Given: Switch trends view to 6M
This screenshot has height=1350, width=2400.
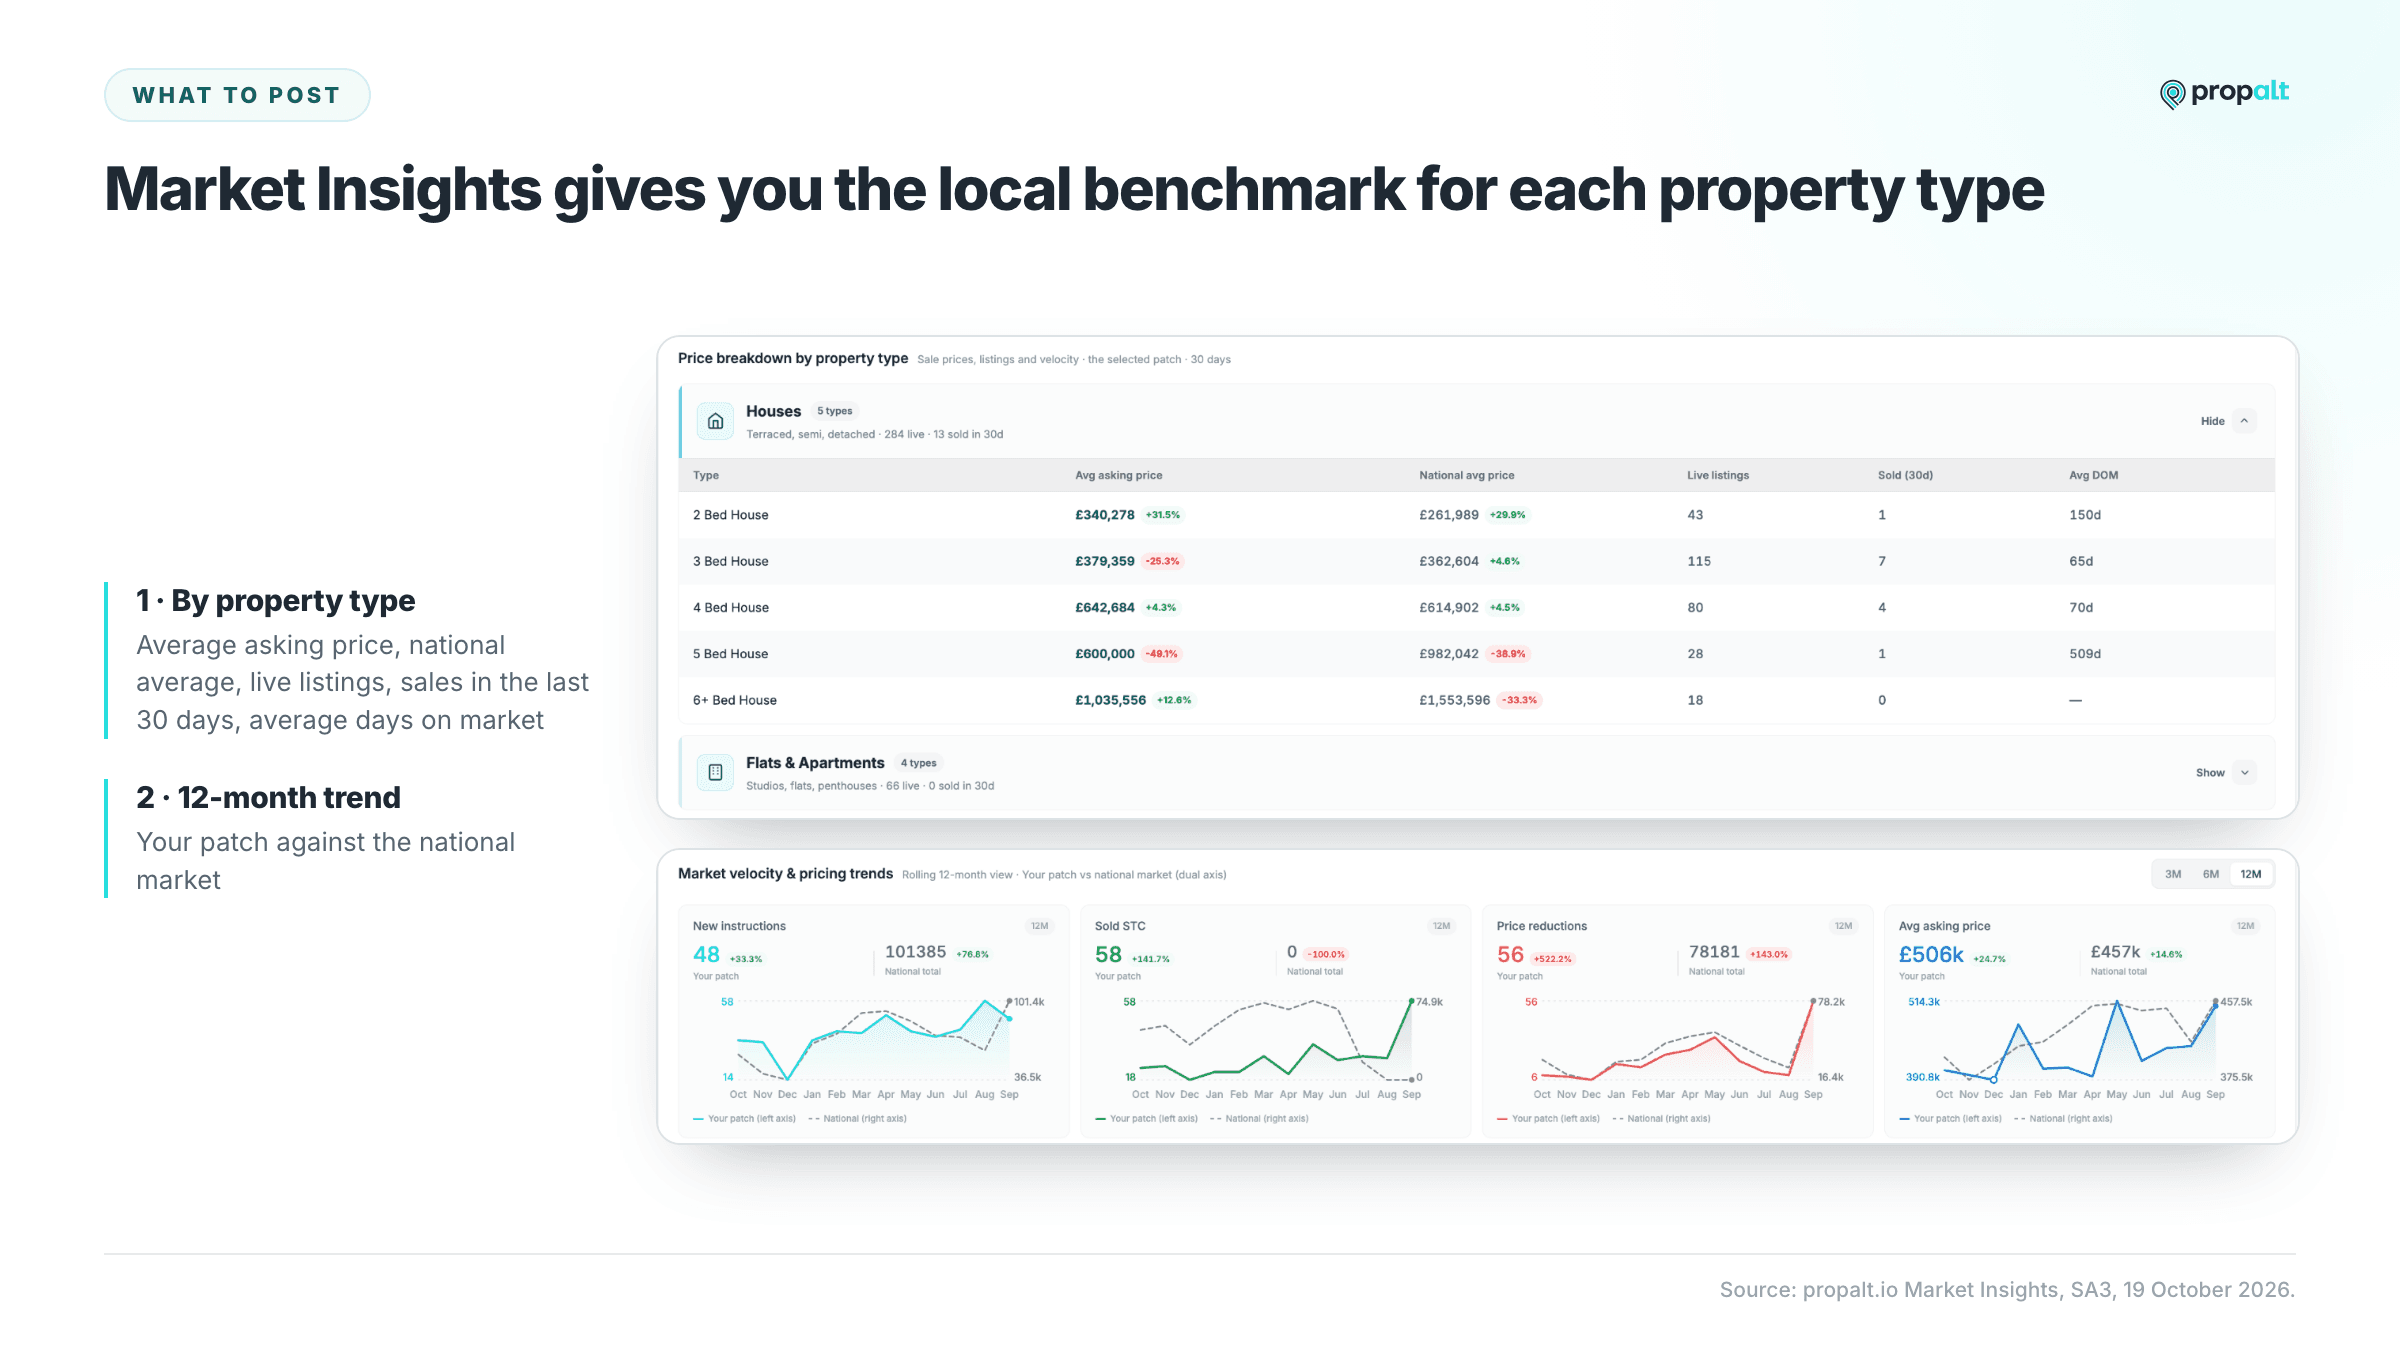Looking at the screenshot, I should pos(2211,874).
